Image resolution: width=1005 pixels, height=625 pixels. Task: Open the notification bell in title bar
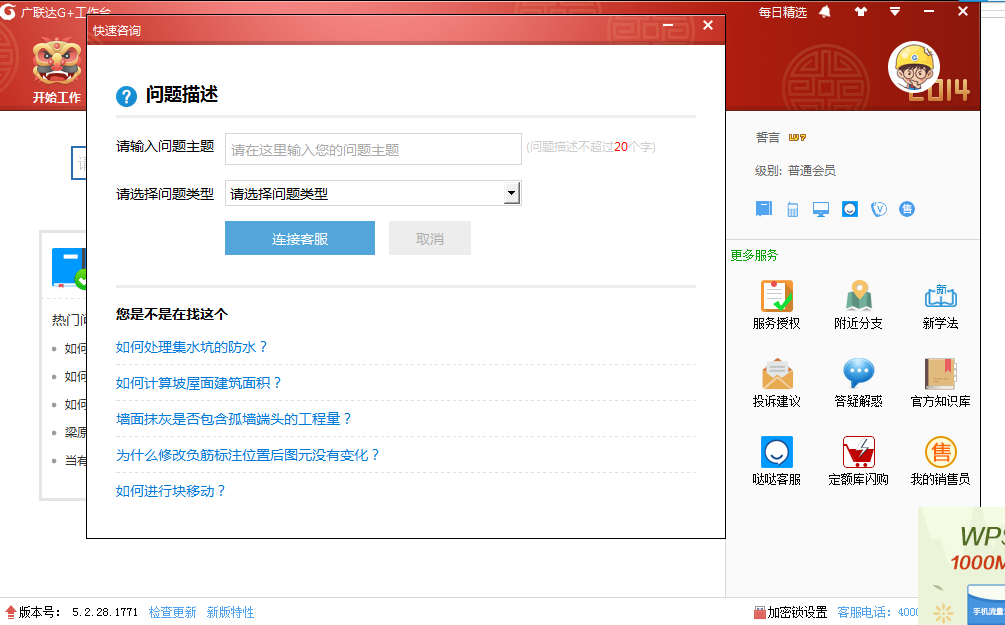click(824, 12)
